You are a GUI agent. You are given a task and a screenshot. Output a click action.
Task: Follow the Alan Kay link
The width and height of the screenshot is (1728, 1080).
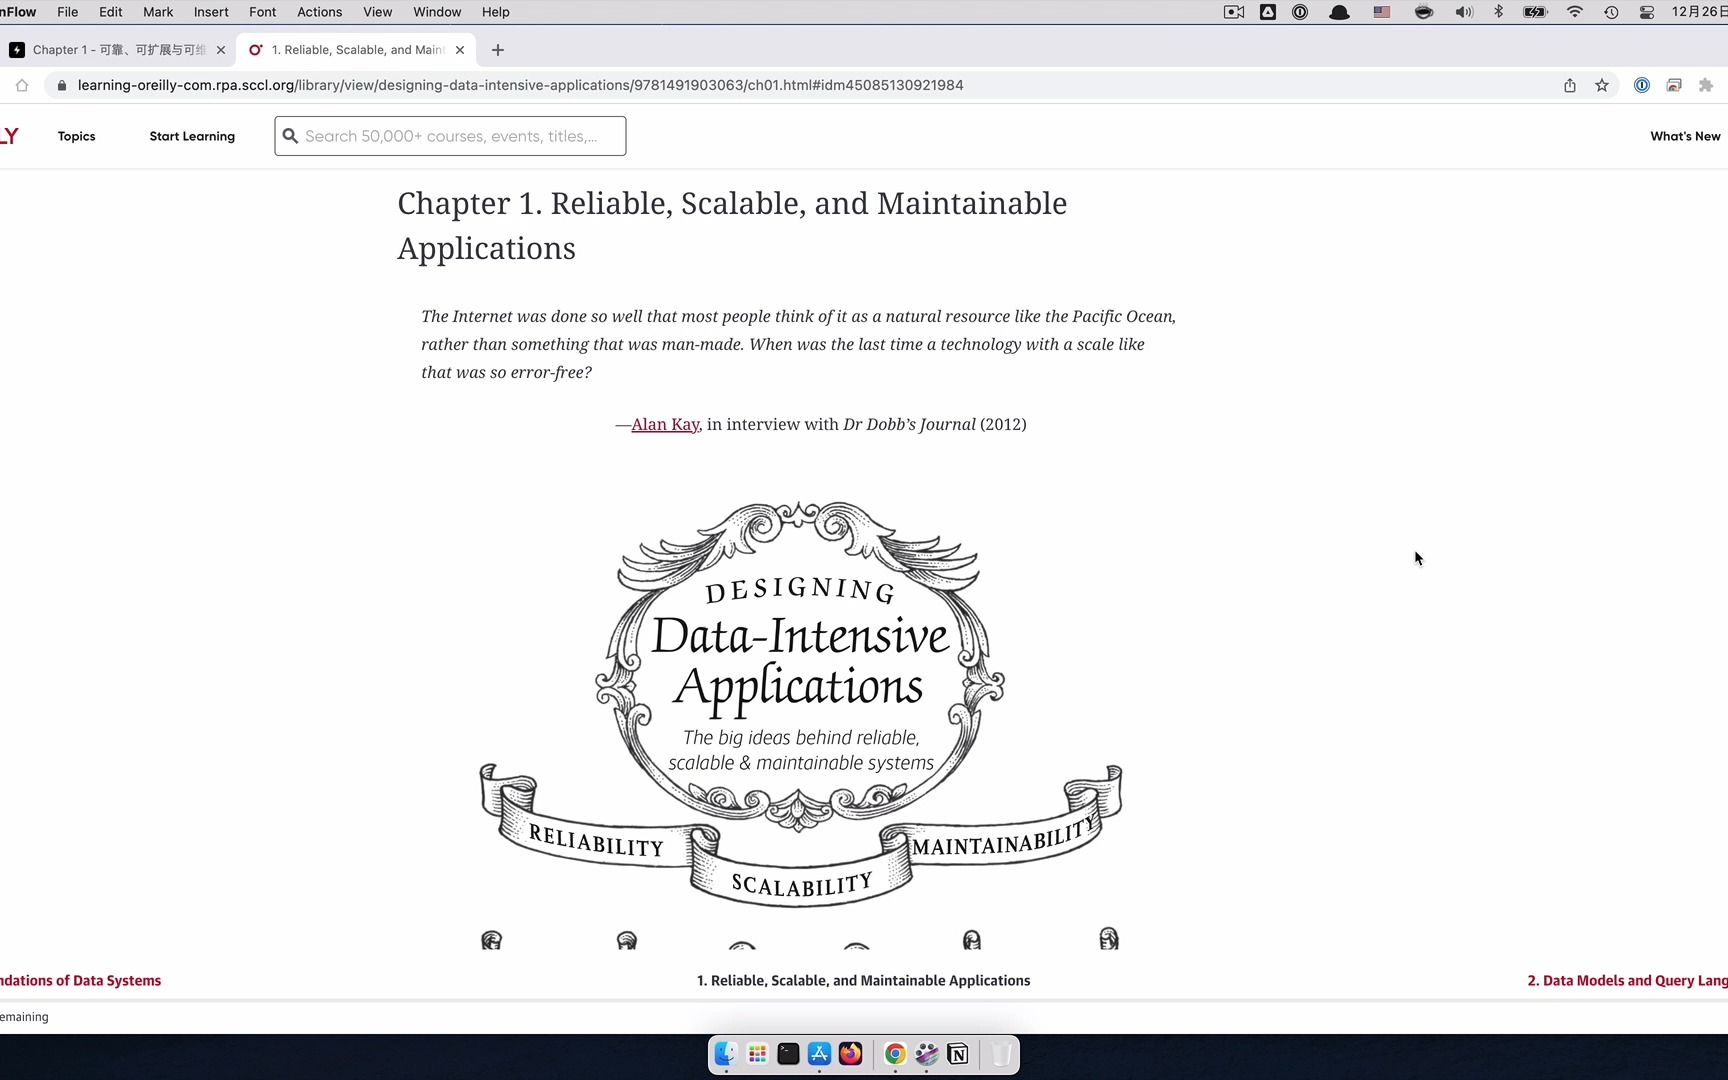(665, 424)
